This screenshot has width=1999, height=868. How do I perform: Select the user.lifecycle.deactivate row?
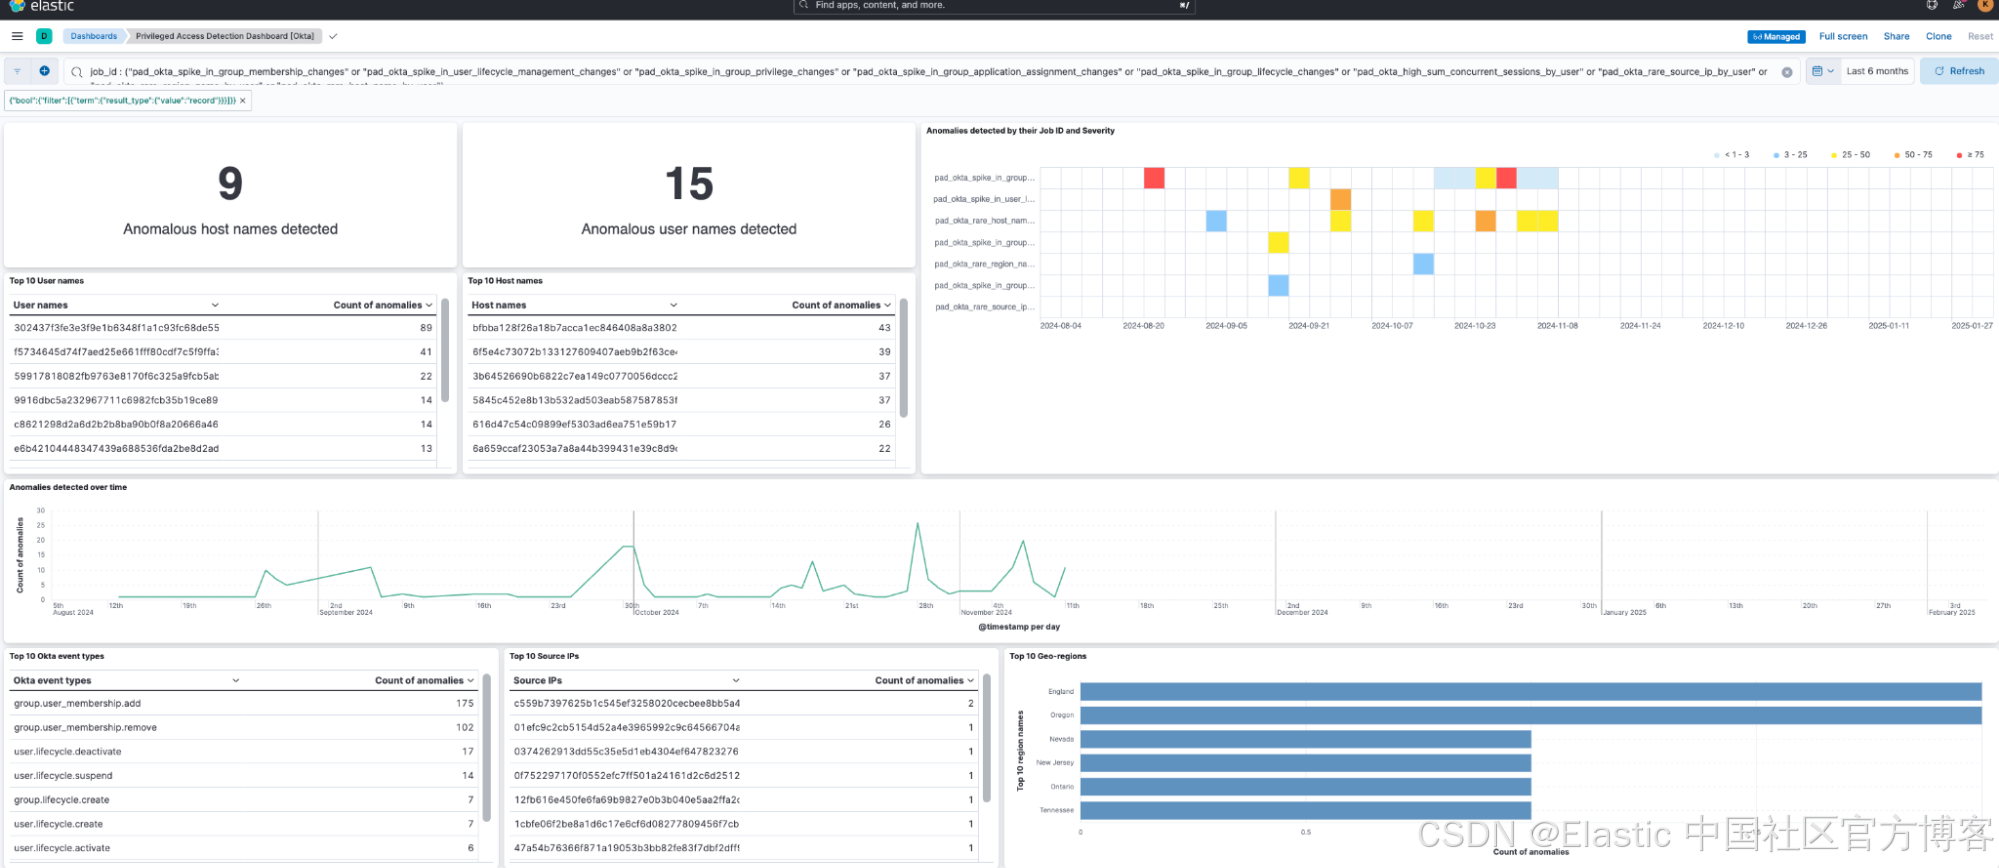pyautogui.click(x=243, y=751)
